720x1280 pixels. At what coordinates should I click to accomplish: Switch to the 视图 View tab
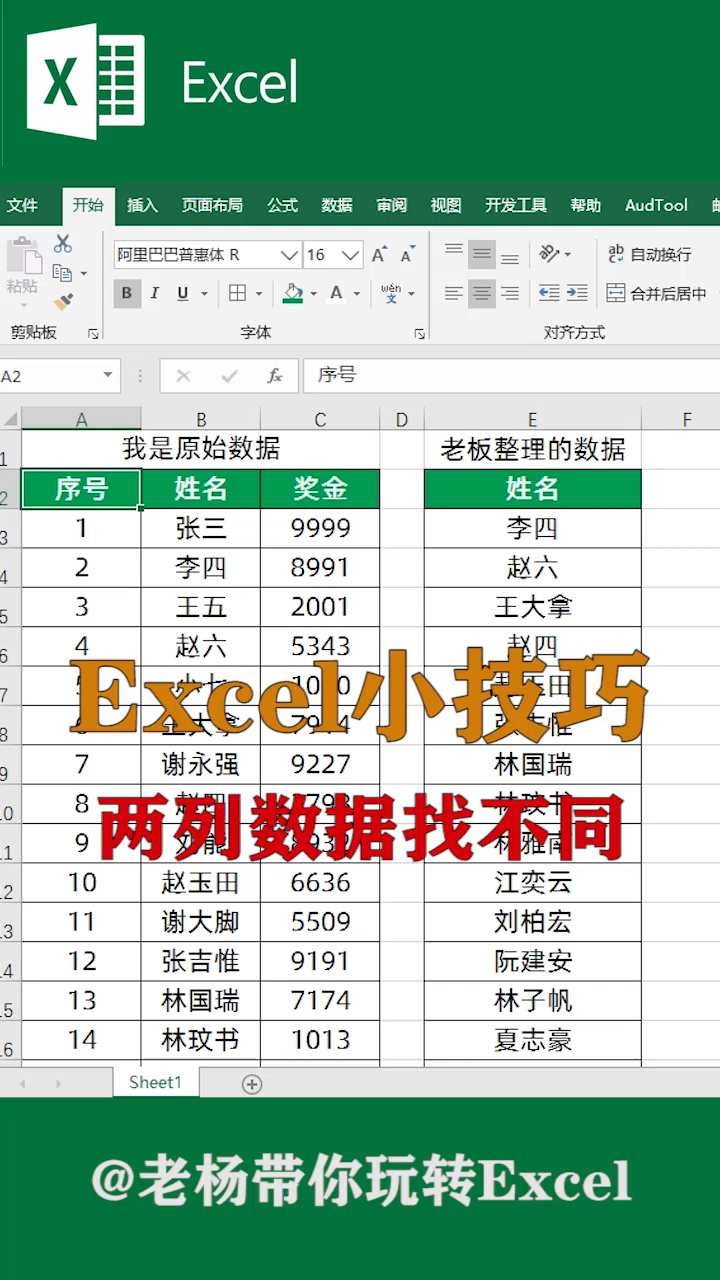(x=446, y=205)
